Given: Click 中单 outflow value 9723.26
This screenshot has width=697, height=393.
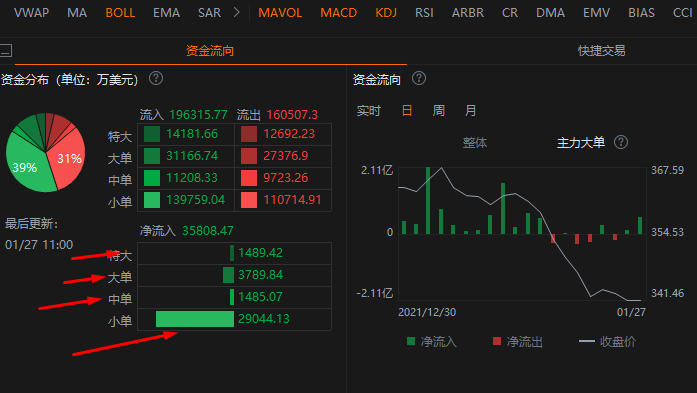Looking at the screenshot, I should click(x=286, y=178).
